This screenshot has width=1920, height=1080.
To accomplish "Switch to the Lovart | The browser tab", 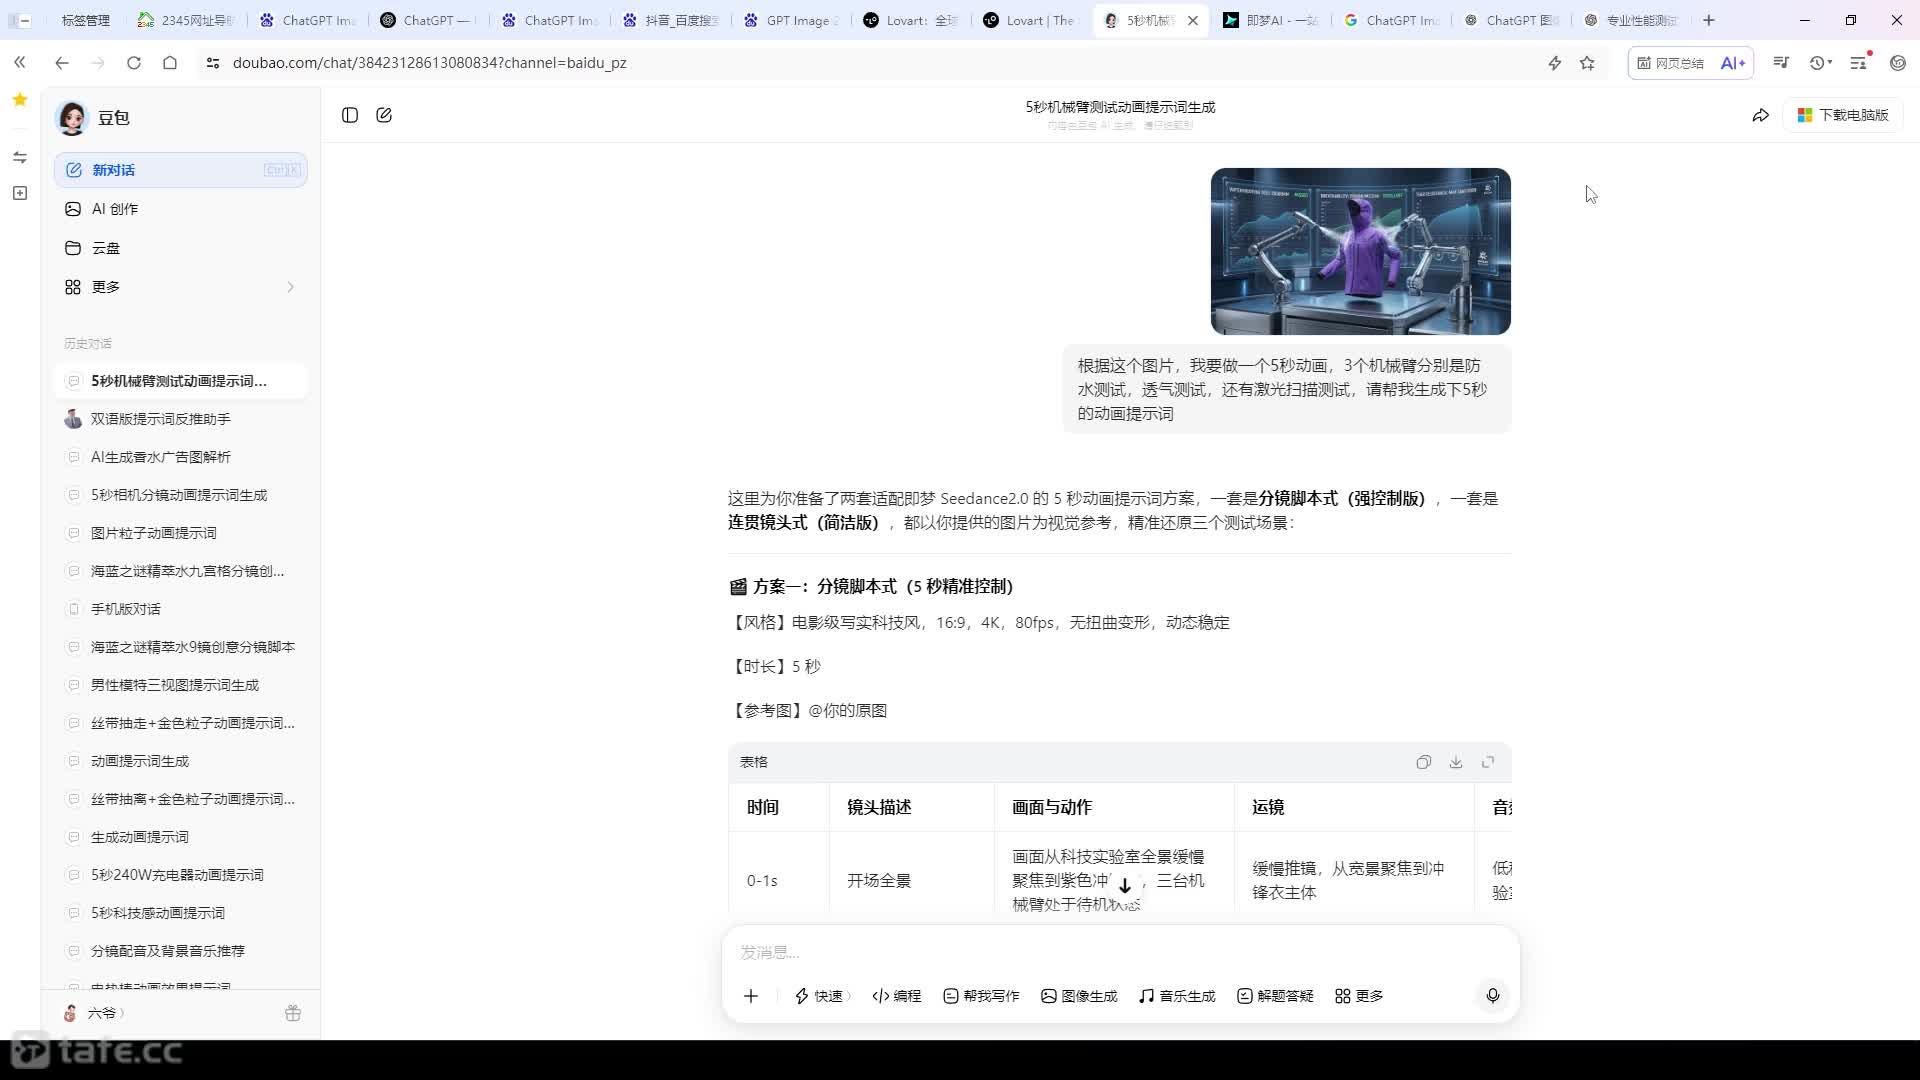I will coord(1029,20).
